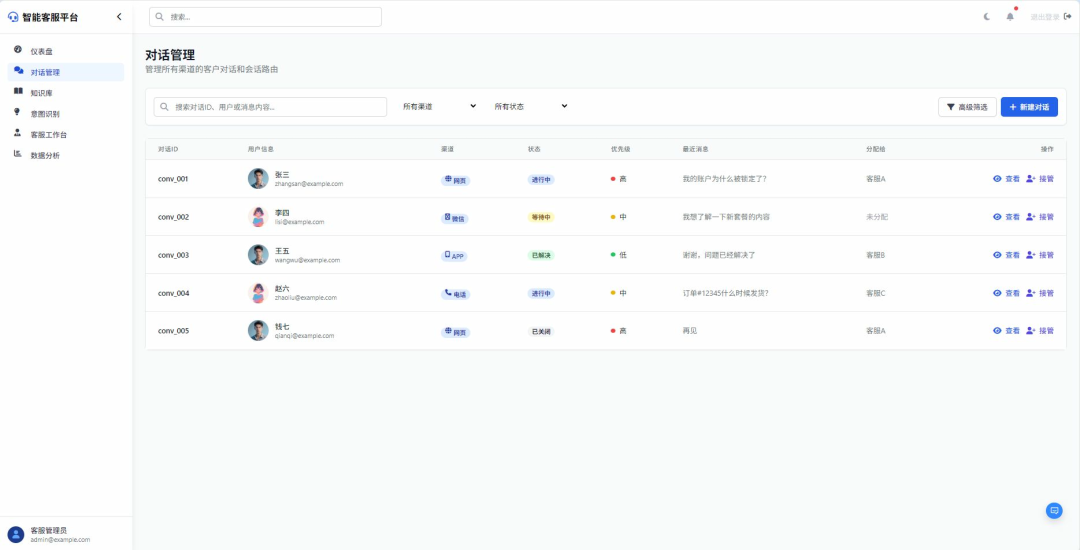Take over conversation conv_002
This screenshot has width=1080, height=550.
point(1039,217)
